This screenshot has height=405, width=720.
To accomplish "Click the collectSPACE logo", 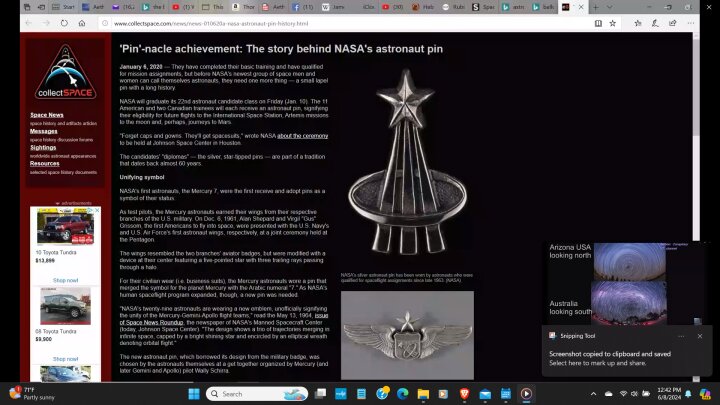I will (66, 72).
